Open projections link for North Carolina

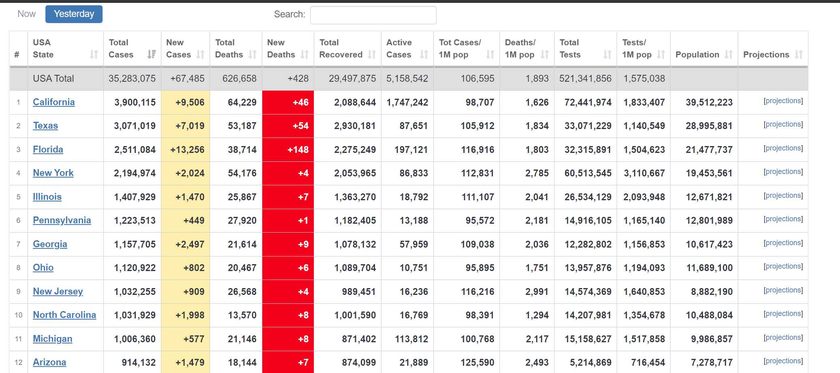coord(783,314)
